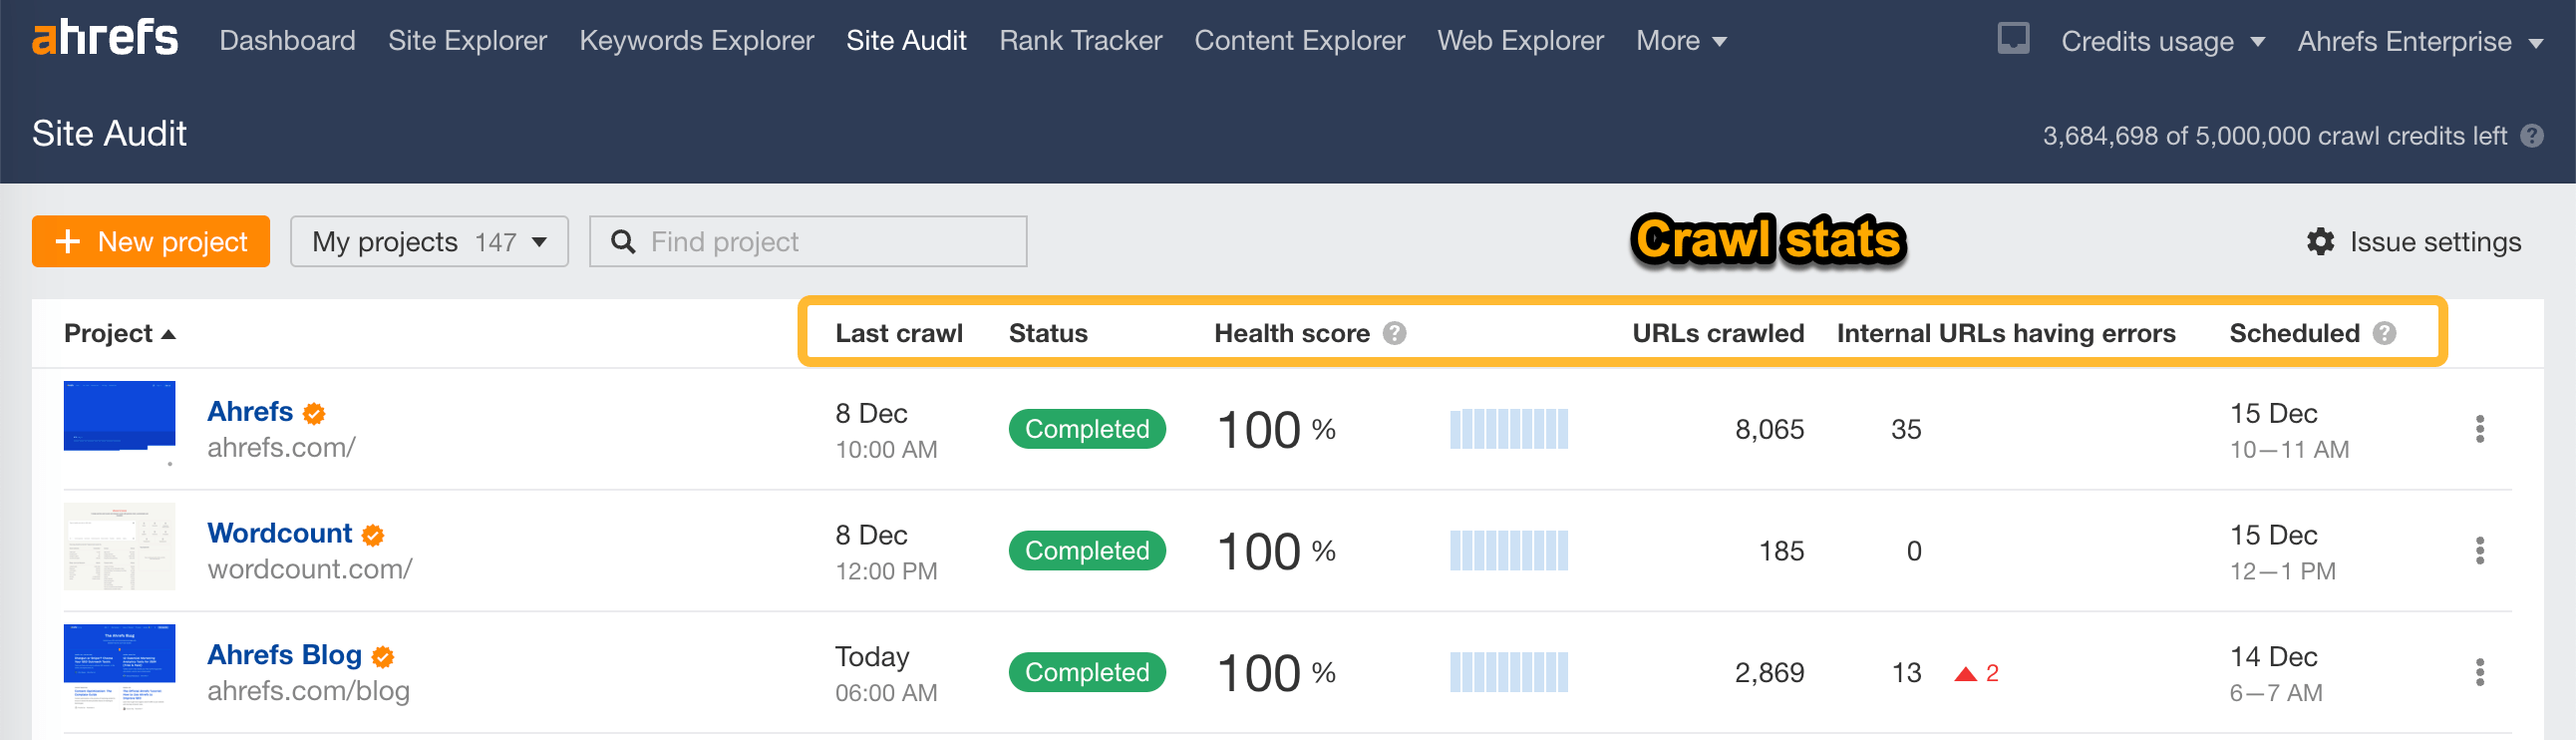
Task: Click the Ahrefs logo
Action: coord(105,38)
